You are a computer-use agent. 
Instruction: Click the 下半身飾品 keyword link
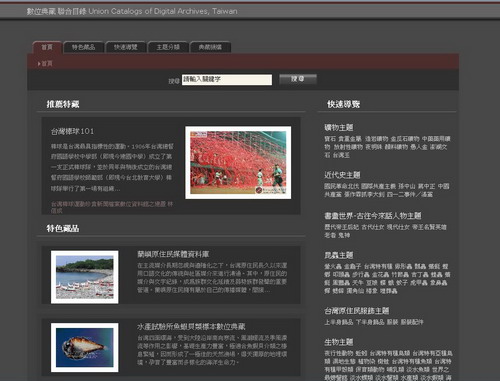[370, 322]
